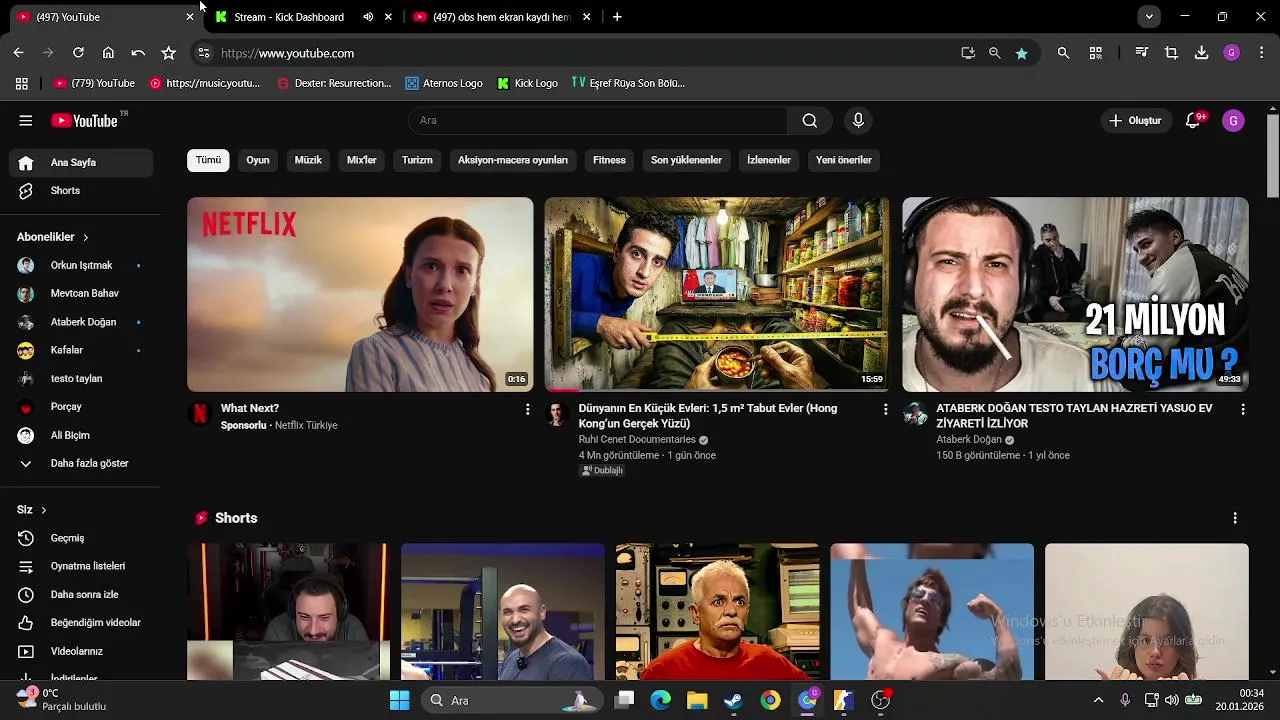Select the Turizm filter chip
1280x720 pixels.
tap(417, 160)
